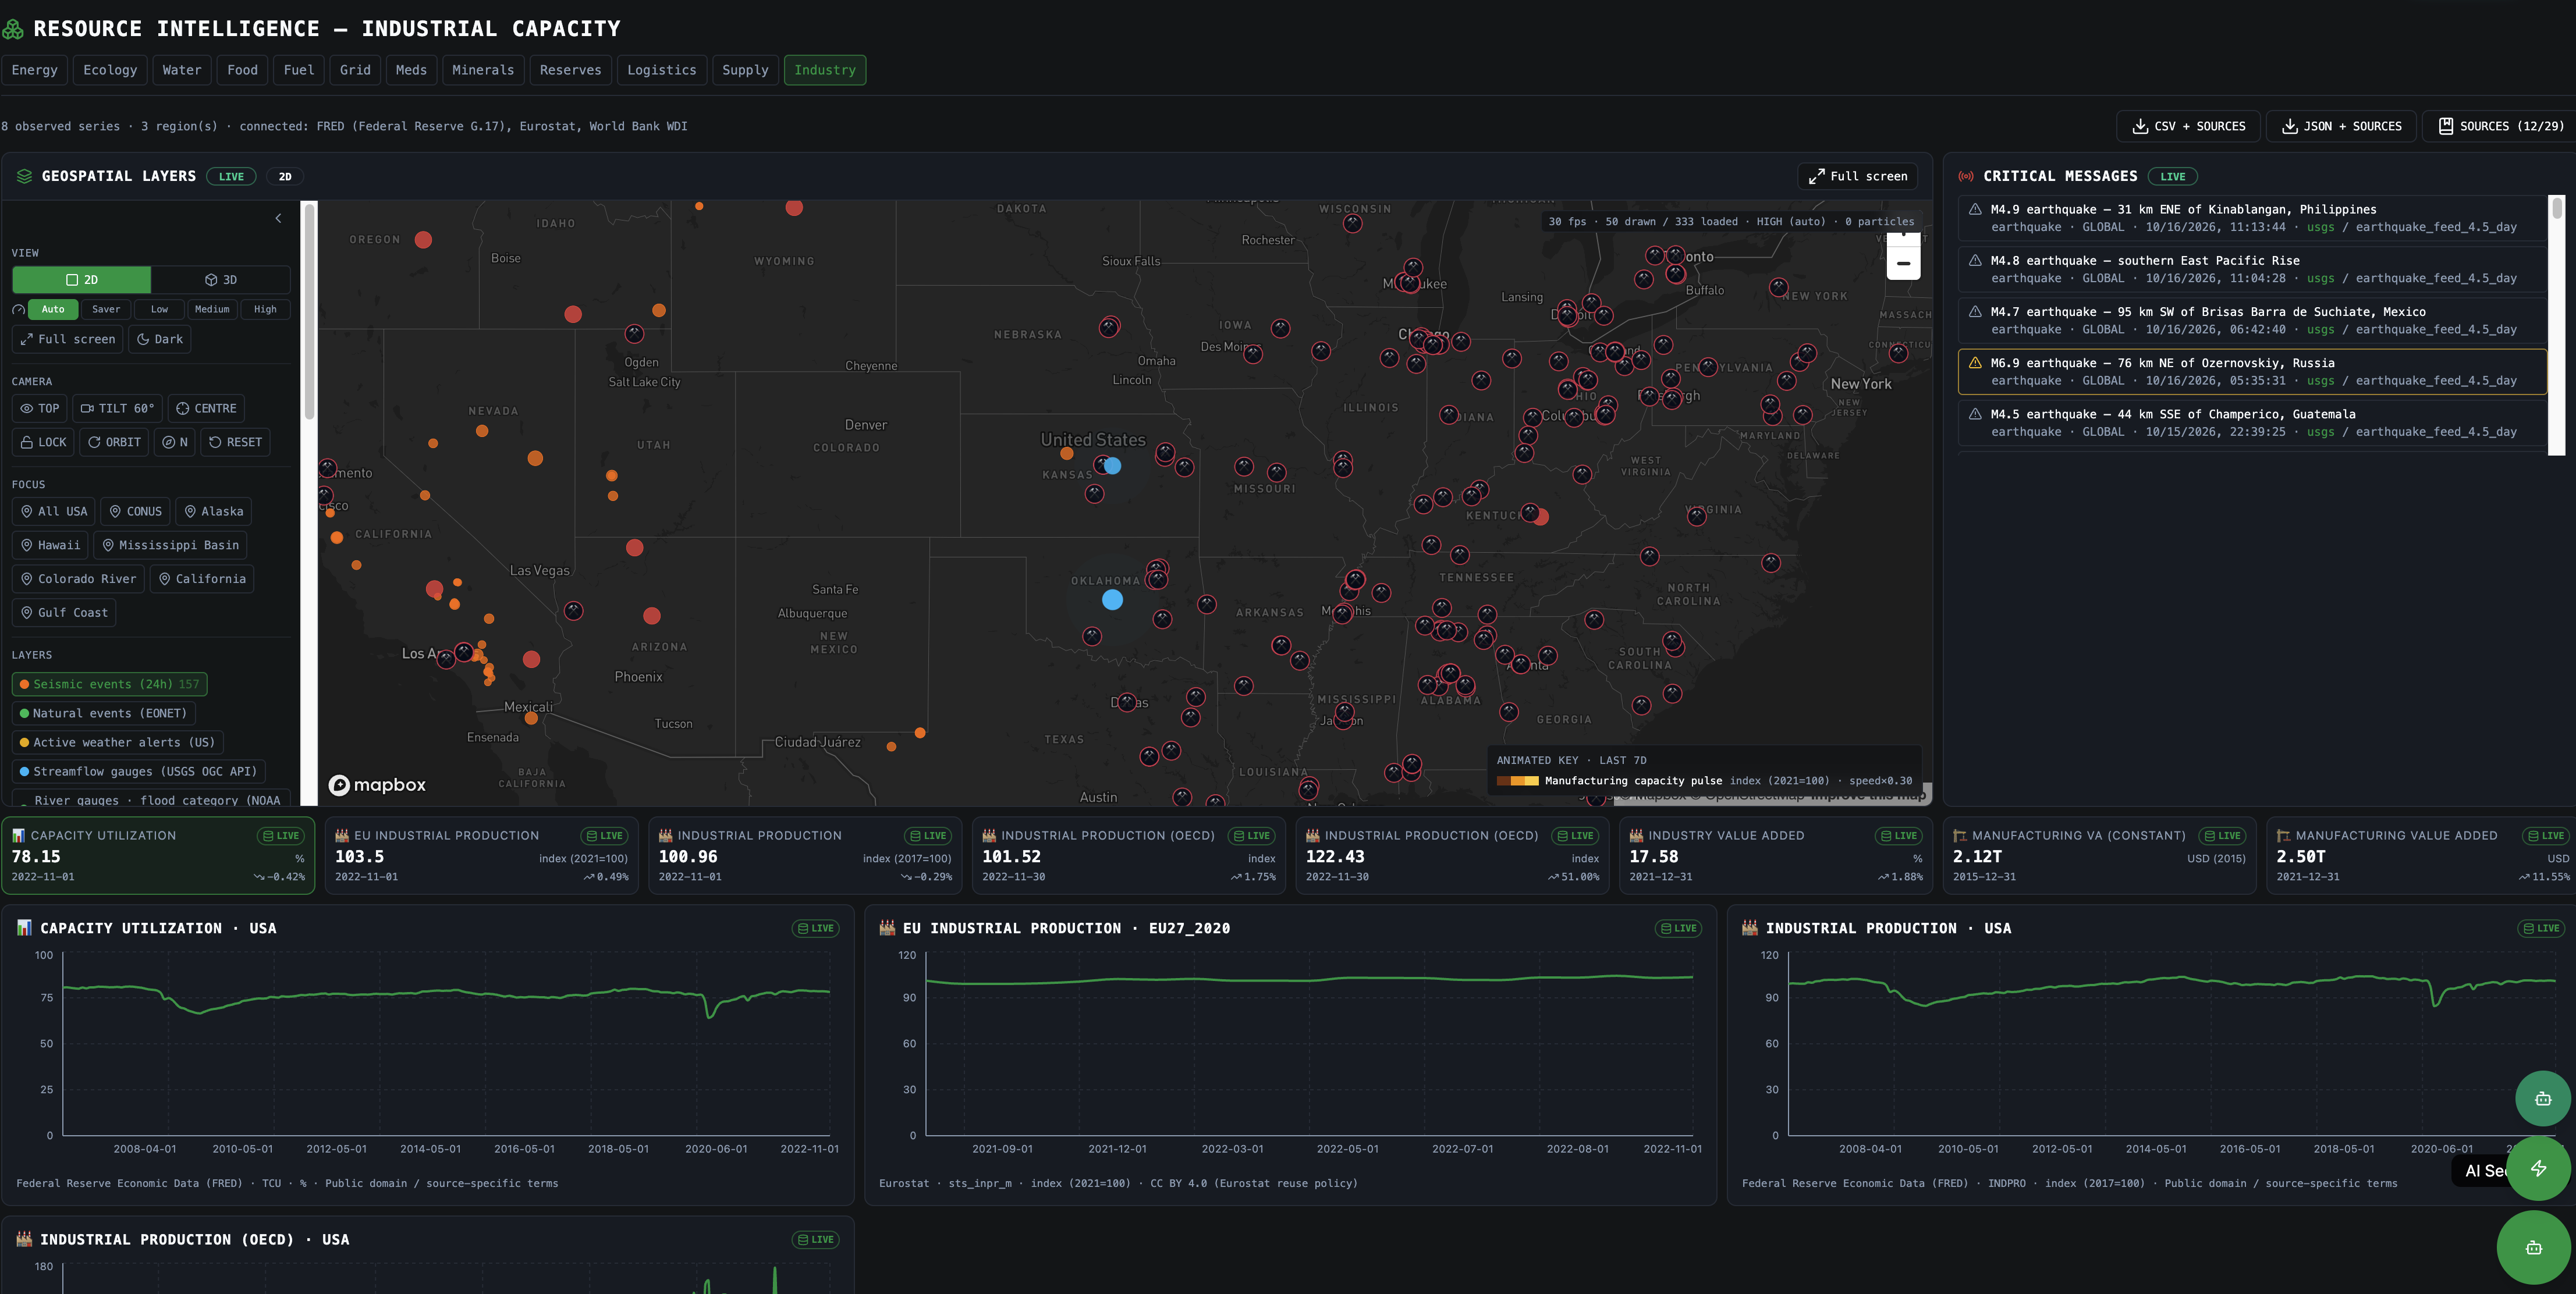Open the Logistics tab
Screen dimensions: 2576x1294
tap(661, 70)
